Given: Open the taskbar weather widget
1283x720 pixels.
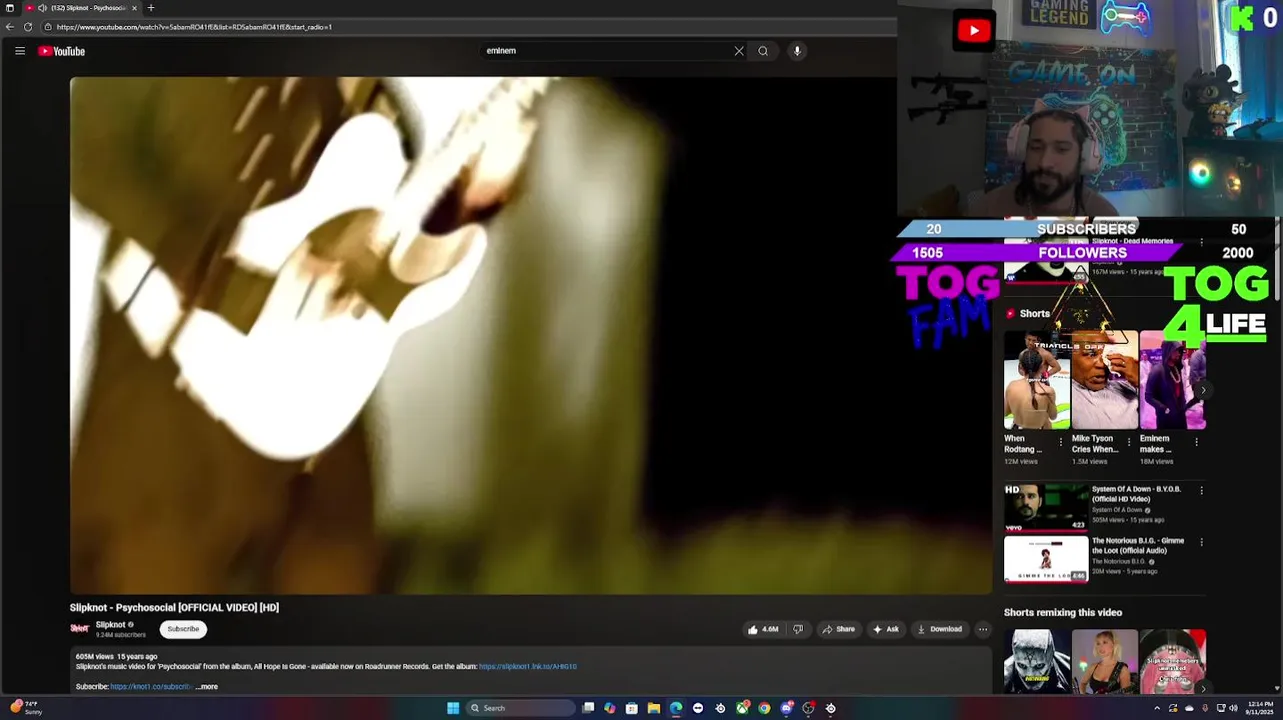Looking at the screenshot, I should click(x=26, y=708).
